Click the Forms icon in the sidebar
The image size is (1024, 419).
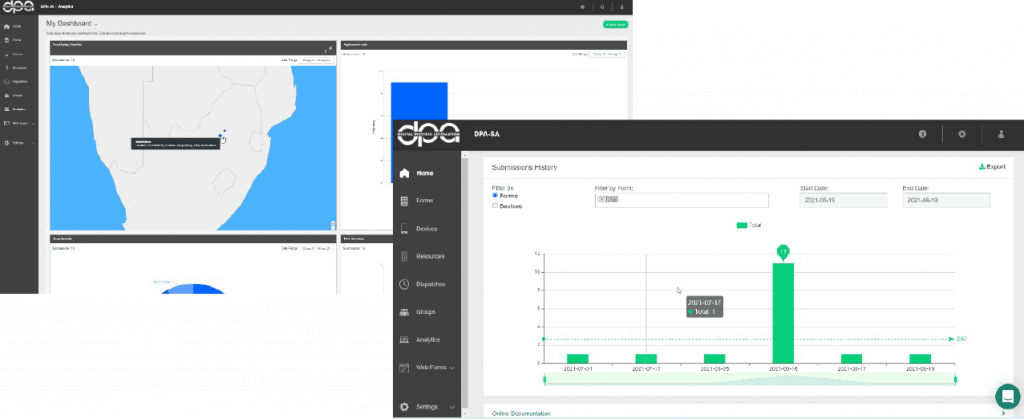click(x=404, y=201)
